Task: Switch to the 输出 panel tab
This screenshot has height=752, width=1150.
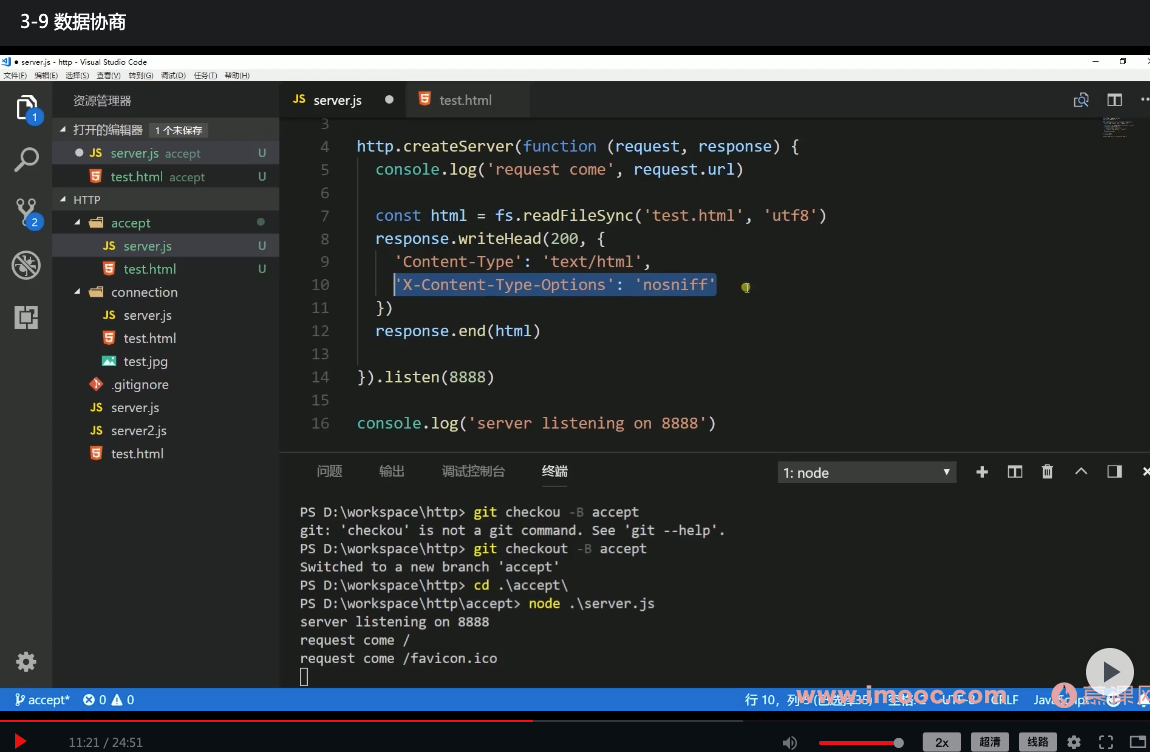Action: tap(392, 471)
